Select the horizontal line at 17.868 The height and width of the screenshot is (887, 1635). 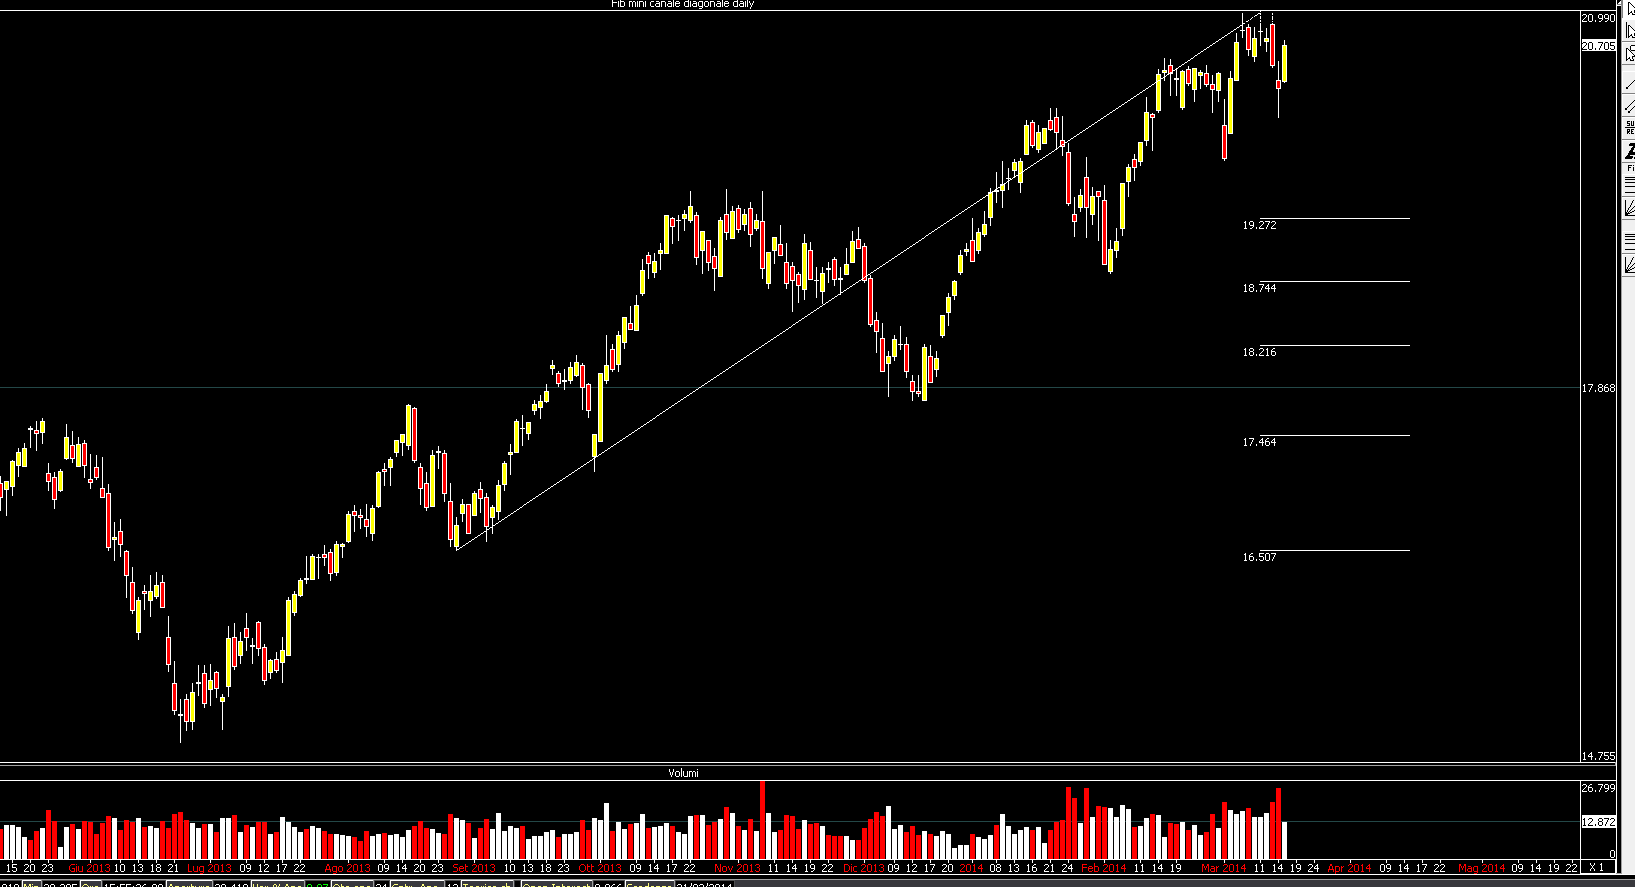tap(790, 388)
